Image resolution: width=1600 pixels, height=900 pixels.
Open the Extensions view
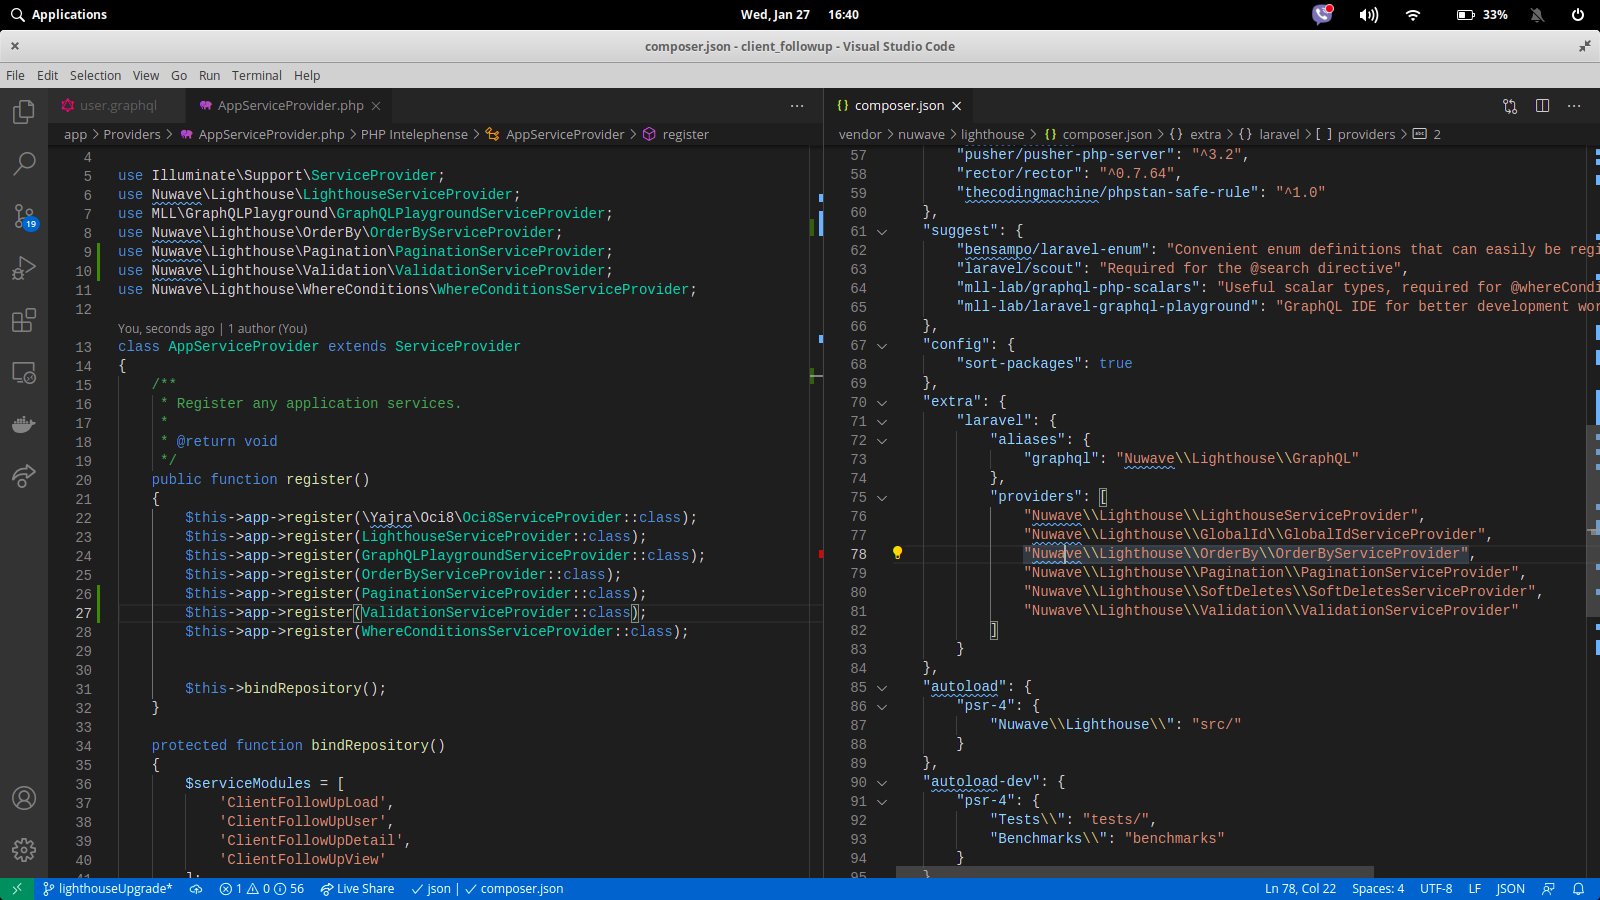24,320
